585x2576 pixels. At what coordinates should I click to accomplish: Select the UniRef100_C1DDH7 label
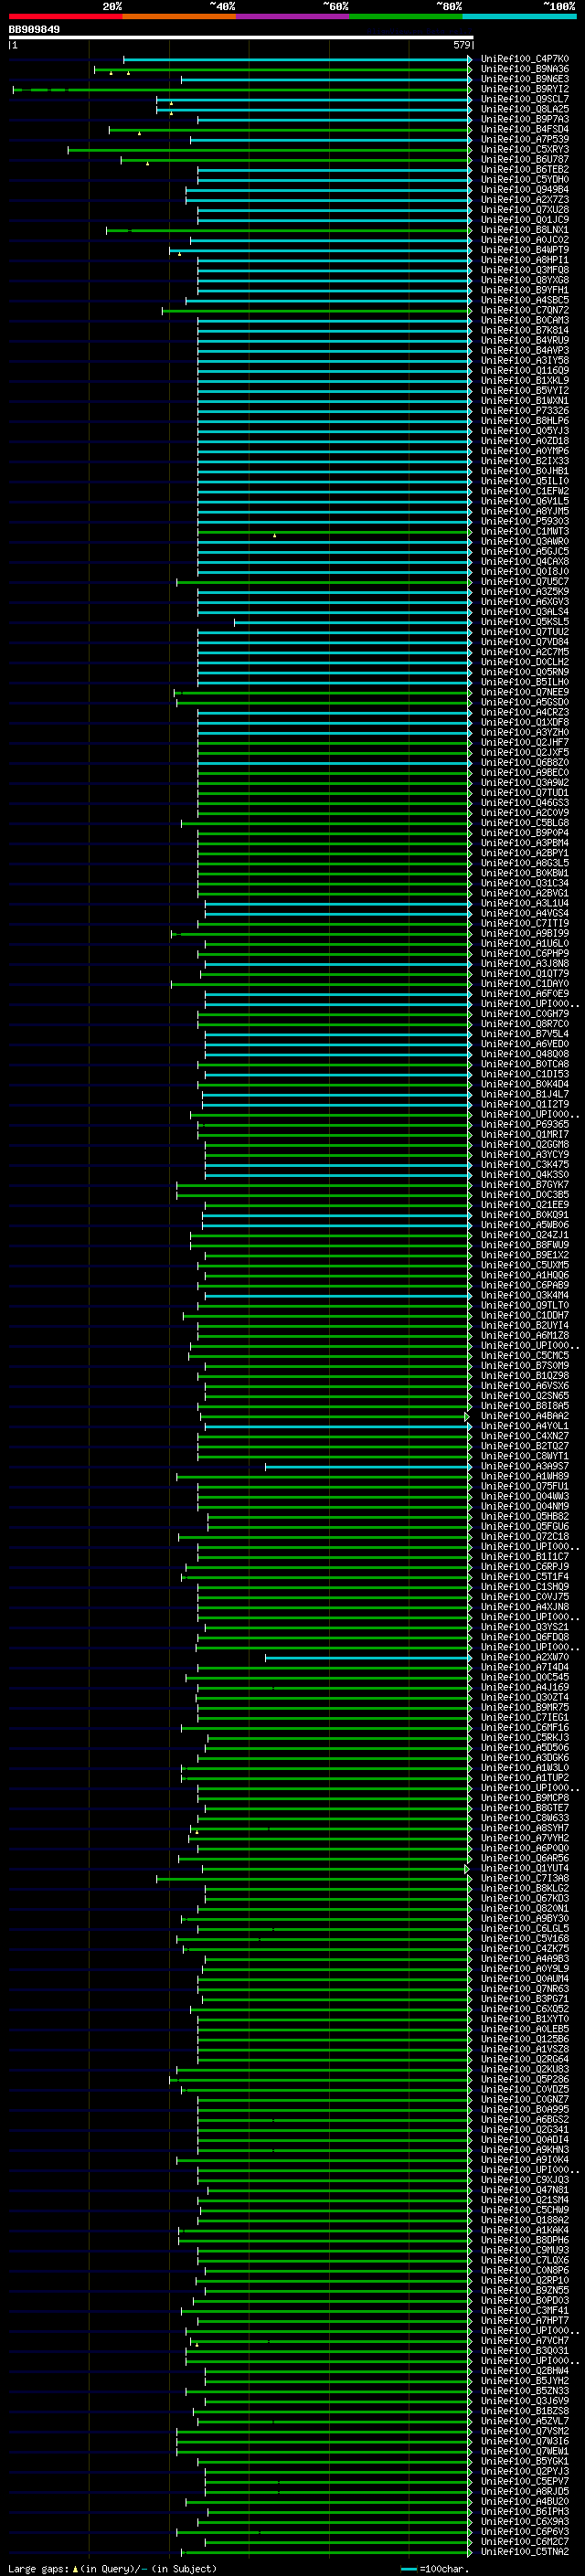click(524, 1315)
